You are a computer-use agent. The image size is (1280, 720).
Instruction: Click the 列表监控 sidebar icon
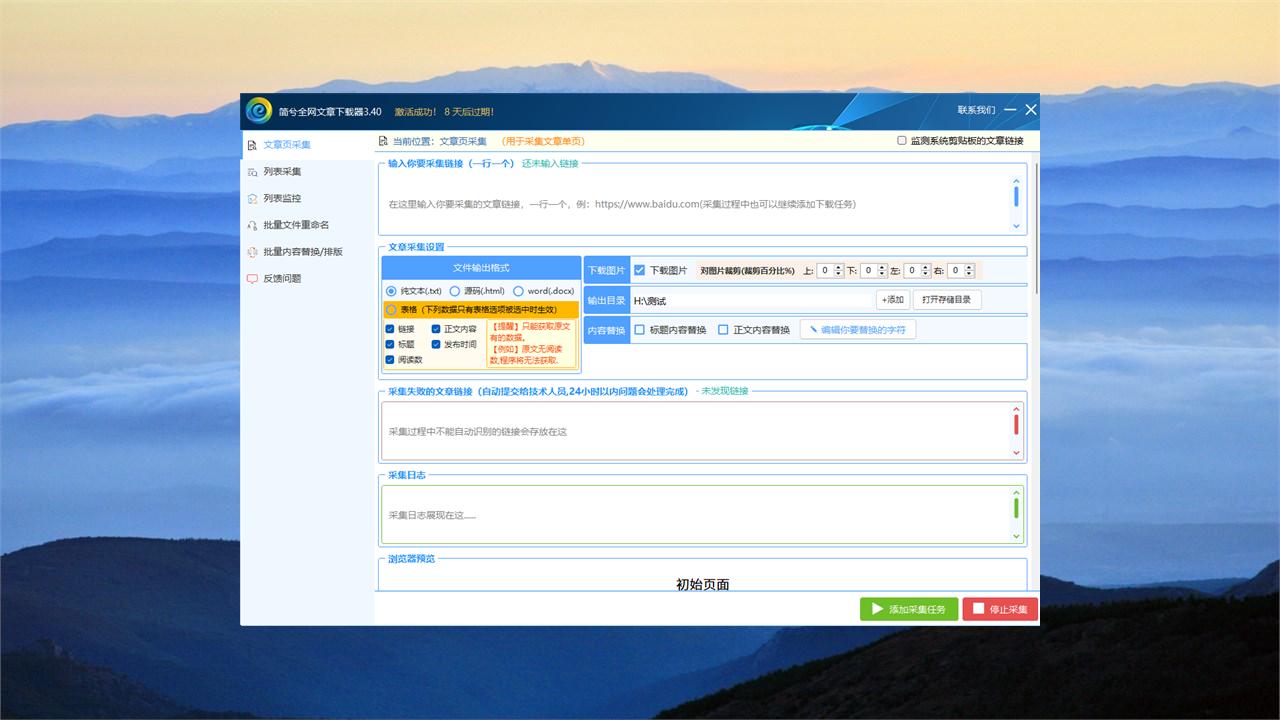coord(252,199)
